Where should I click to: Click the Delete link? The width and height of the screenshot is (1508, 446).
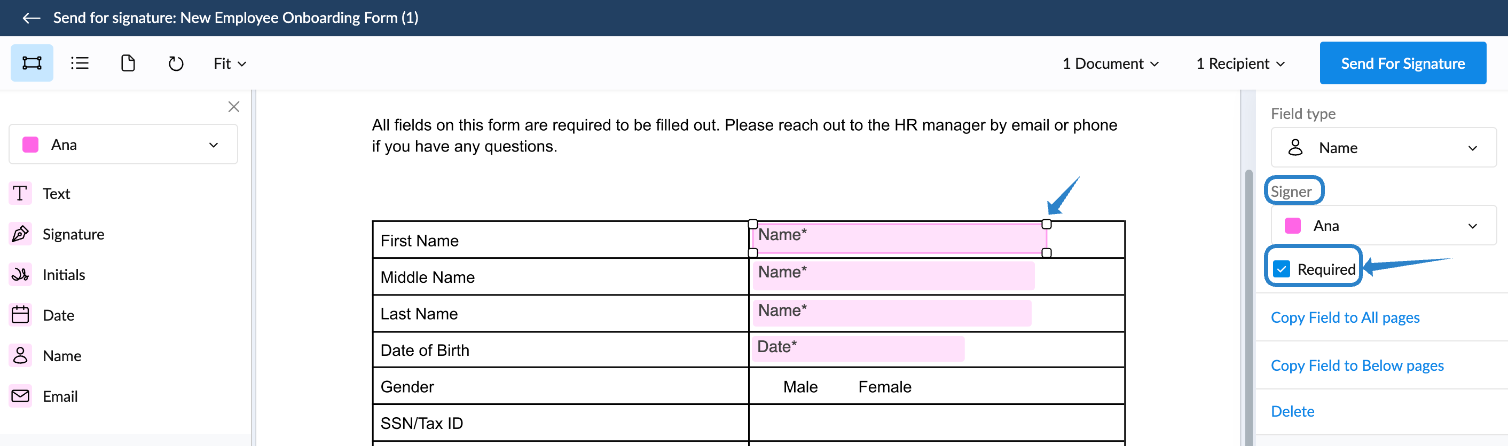(1292, 412)
